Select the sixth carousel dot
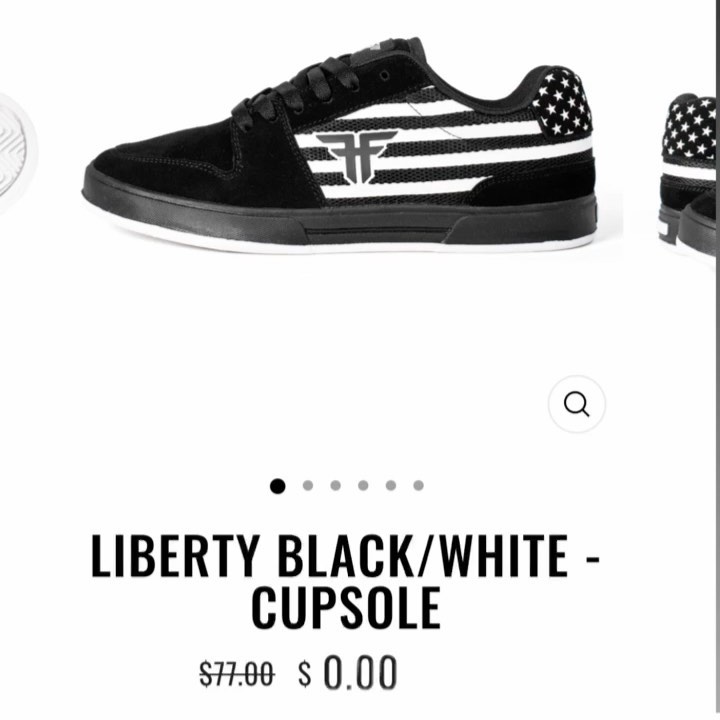 point(418,485)
